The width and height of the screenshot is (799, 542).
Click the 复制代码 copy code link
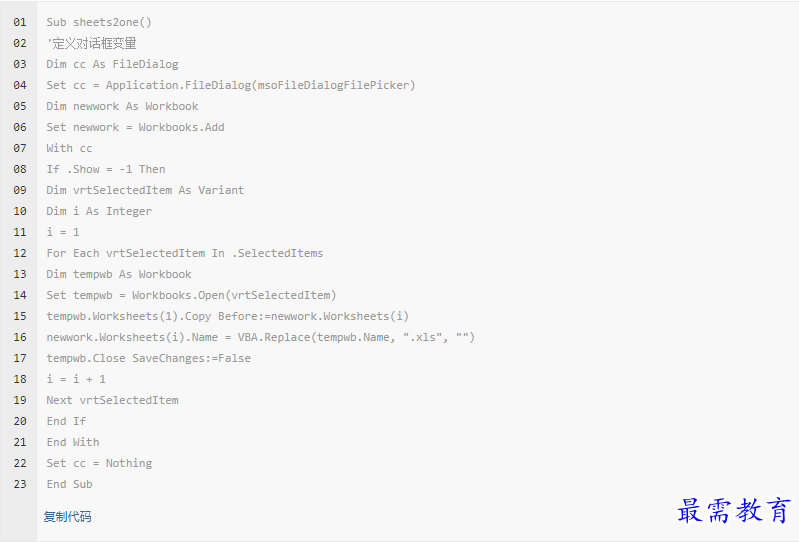point(67,517)
